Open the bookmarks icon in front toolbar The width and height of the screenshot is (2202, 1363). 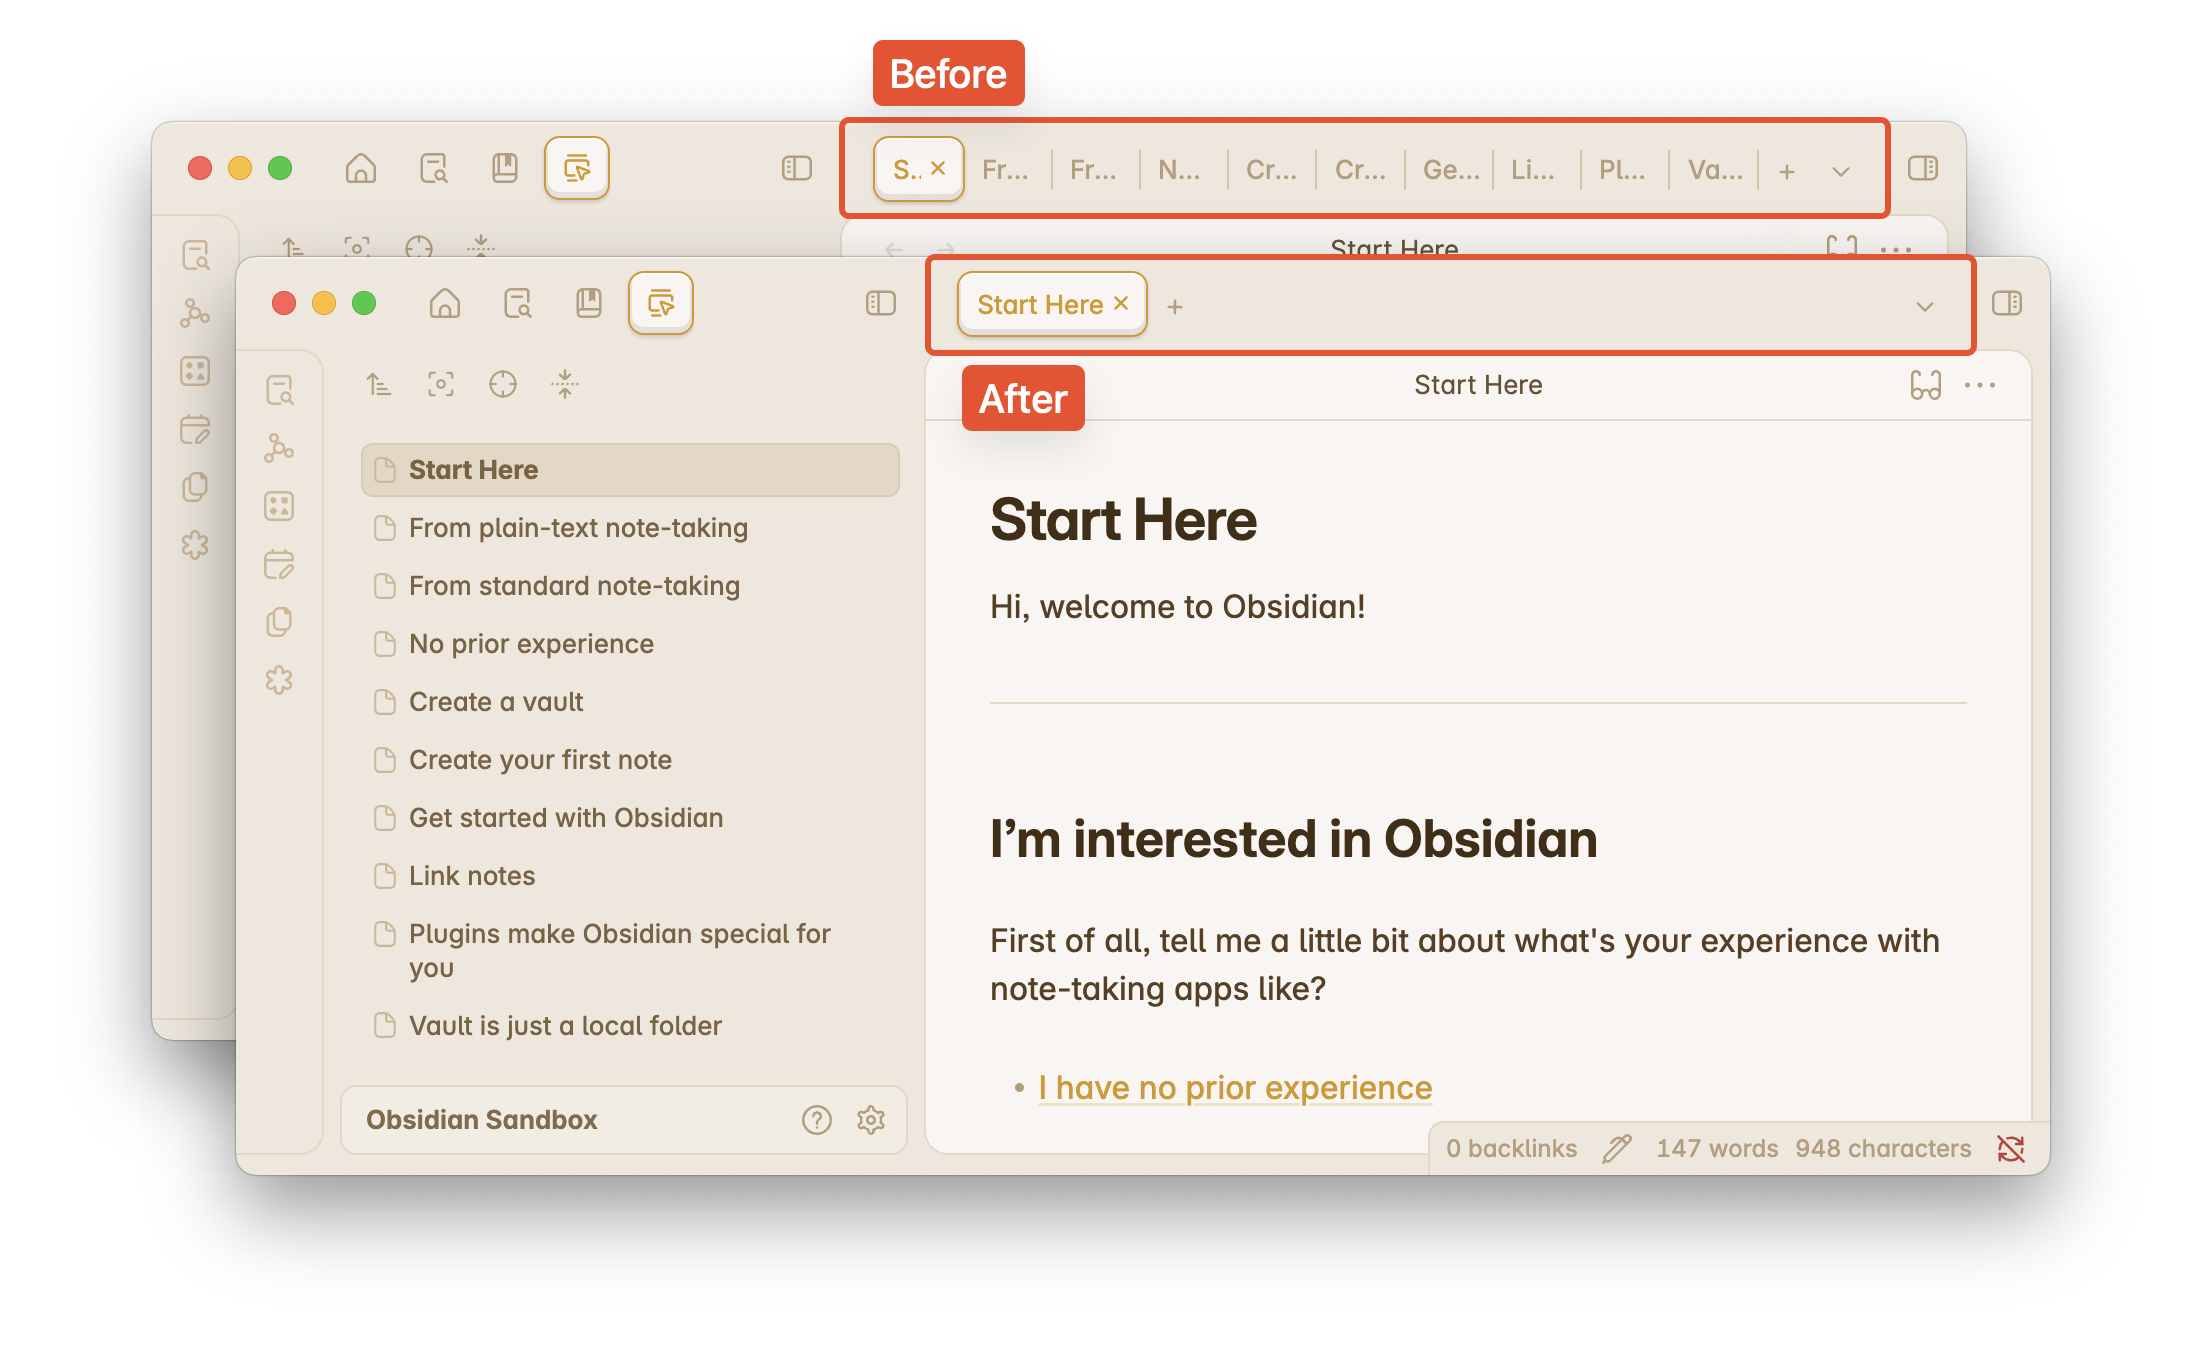click(x=589, y=303)
